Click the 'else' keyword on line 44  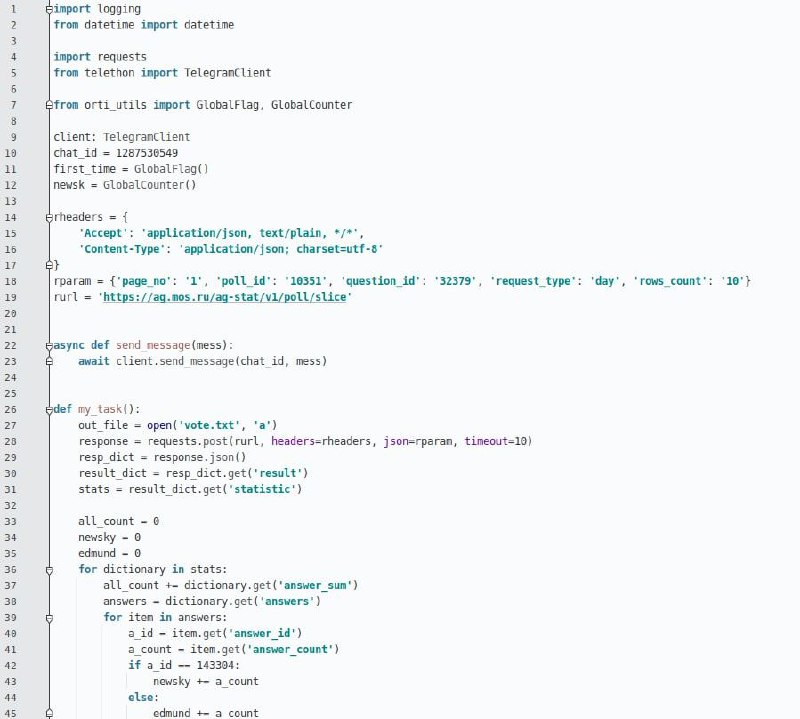(x=140, y=698)
